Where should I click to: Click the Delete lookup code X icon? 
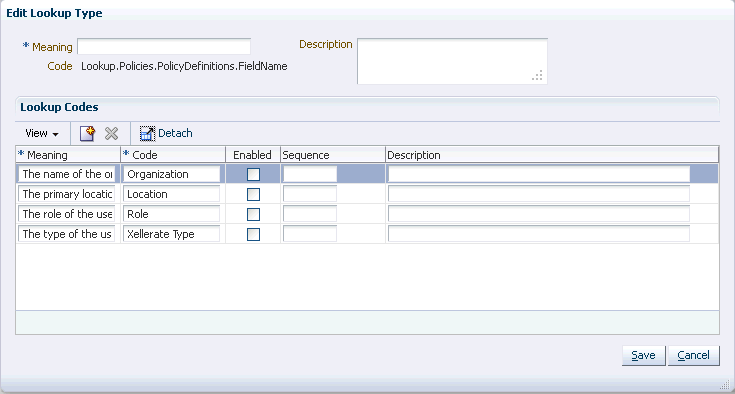[x=112, y=134]
